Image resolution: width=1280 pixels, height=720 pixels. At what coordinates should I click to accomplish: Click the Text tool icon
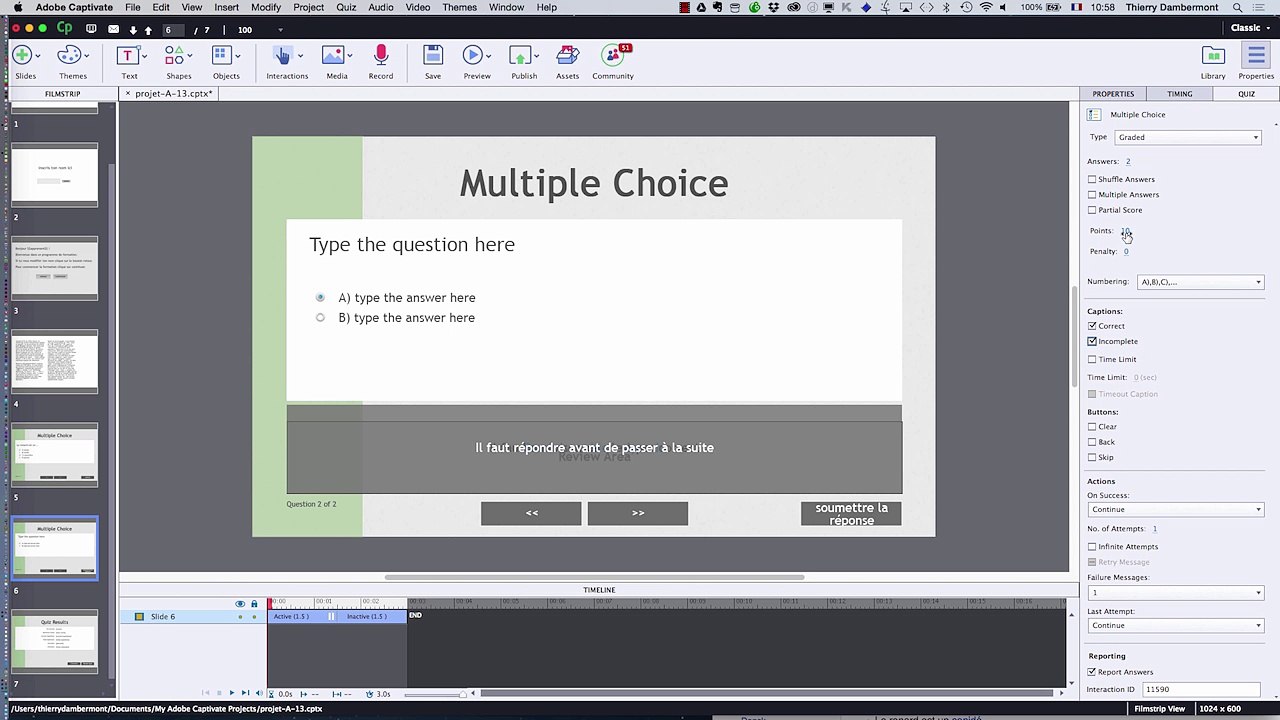(x=127, y=55)
